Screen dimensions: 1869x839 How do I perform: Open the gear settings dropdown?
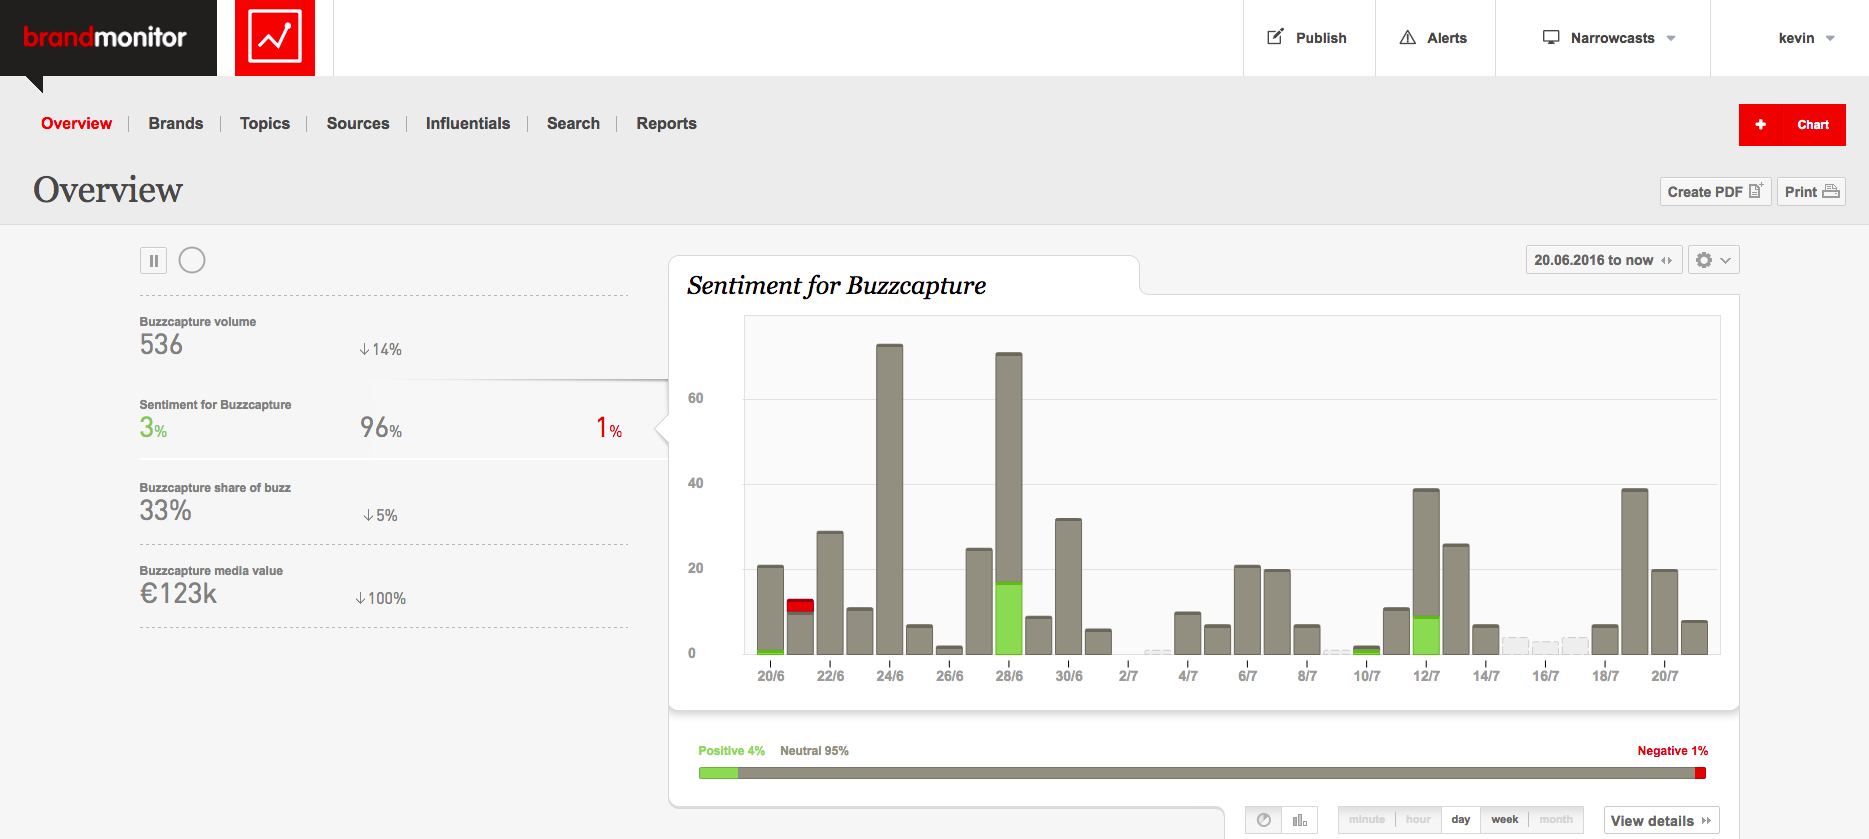(x=1714, y=260)
